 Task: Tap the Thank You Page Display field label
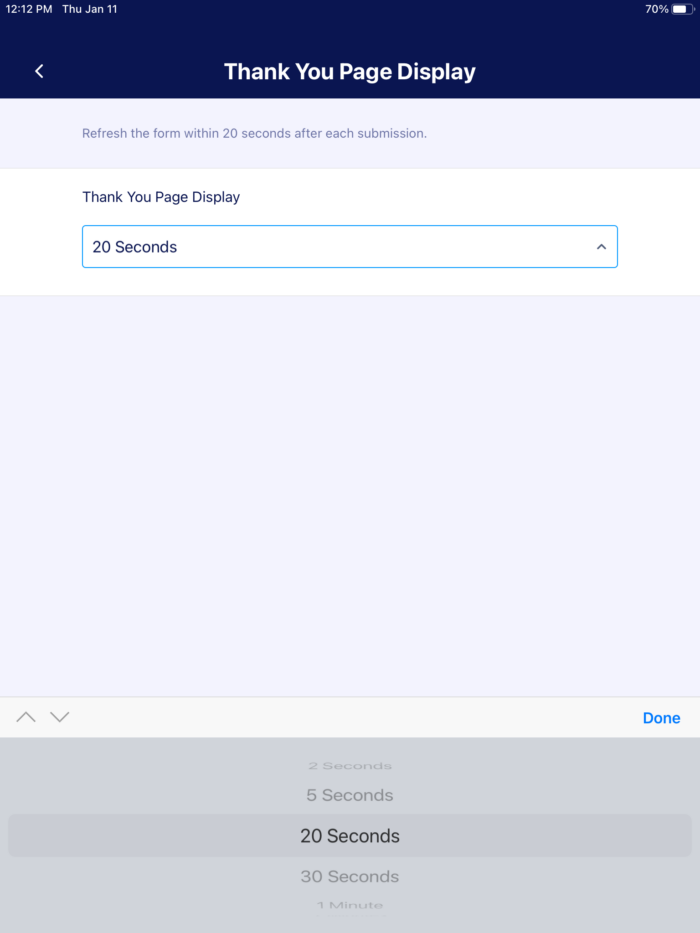click(x=161, y=197)
